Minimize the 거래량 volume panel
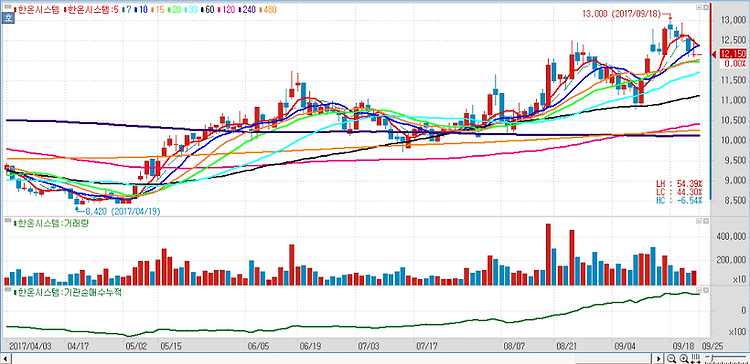 pos(699,221)
